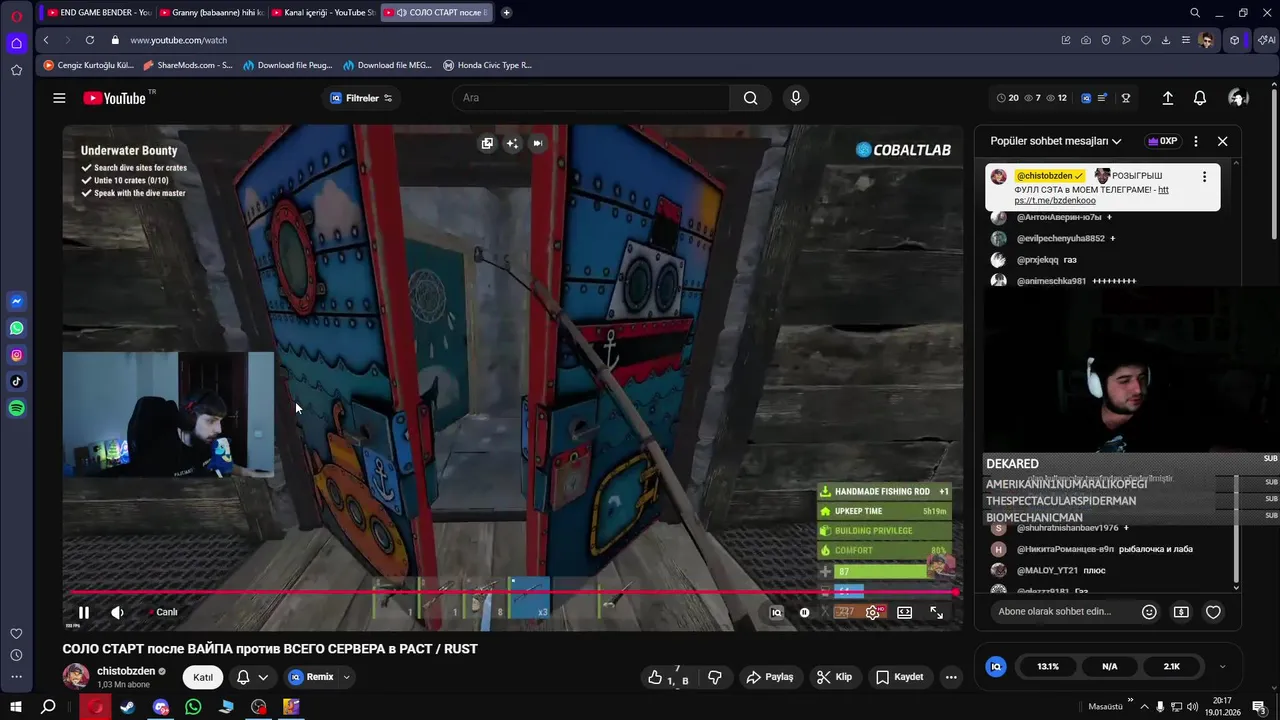Mute the video volume speaker

(x=117, y=613)
